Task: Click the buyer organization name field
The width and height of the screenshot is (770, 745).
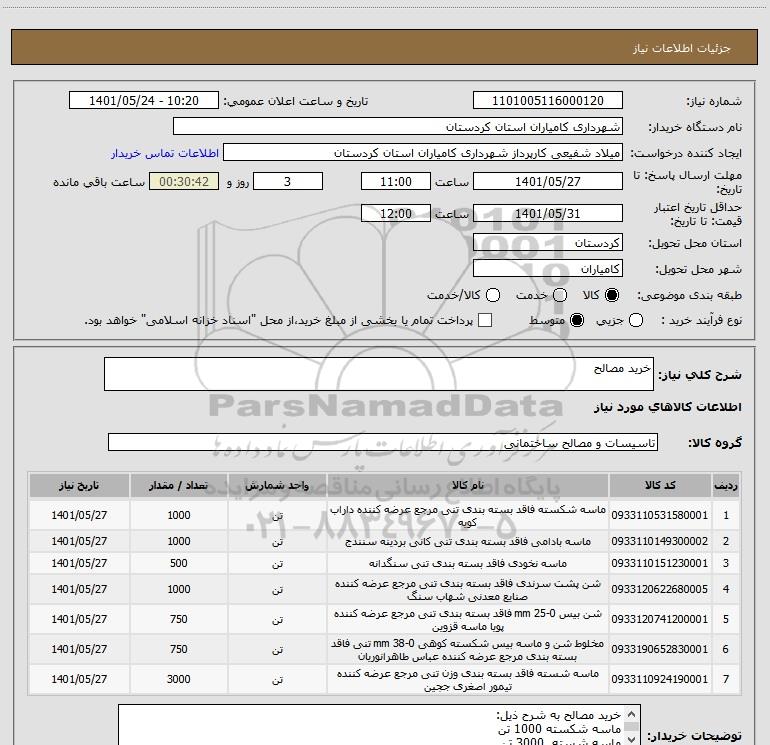Action: 398,127
